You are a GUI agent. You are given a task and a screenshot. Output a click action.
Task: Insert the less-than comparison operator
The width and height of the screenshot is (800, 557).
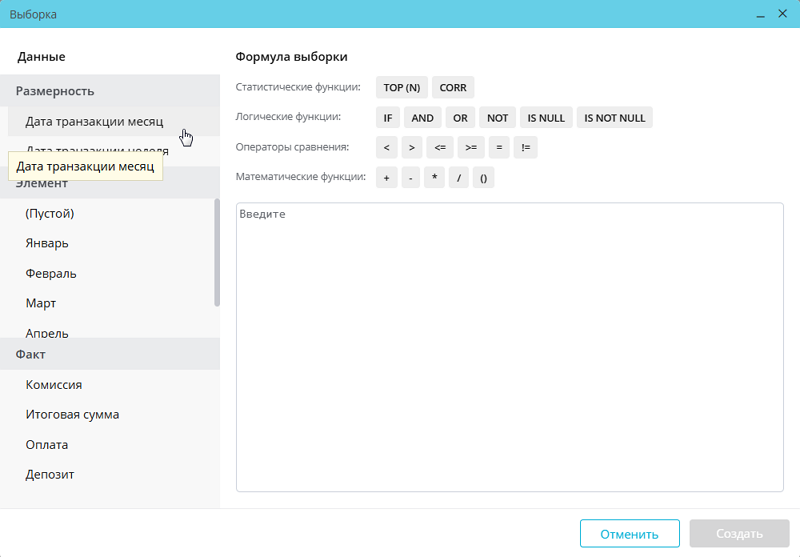[x=386, y=148]
